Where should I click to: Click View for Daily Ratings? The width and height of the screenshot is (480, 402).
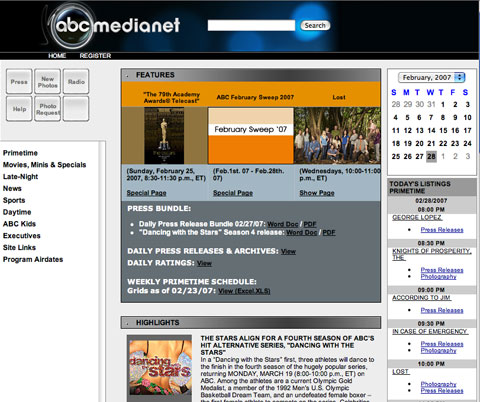pos(204,263)
